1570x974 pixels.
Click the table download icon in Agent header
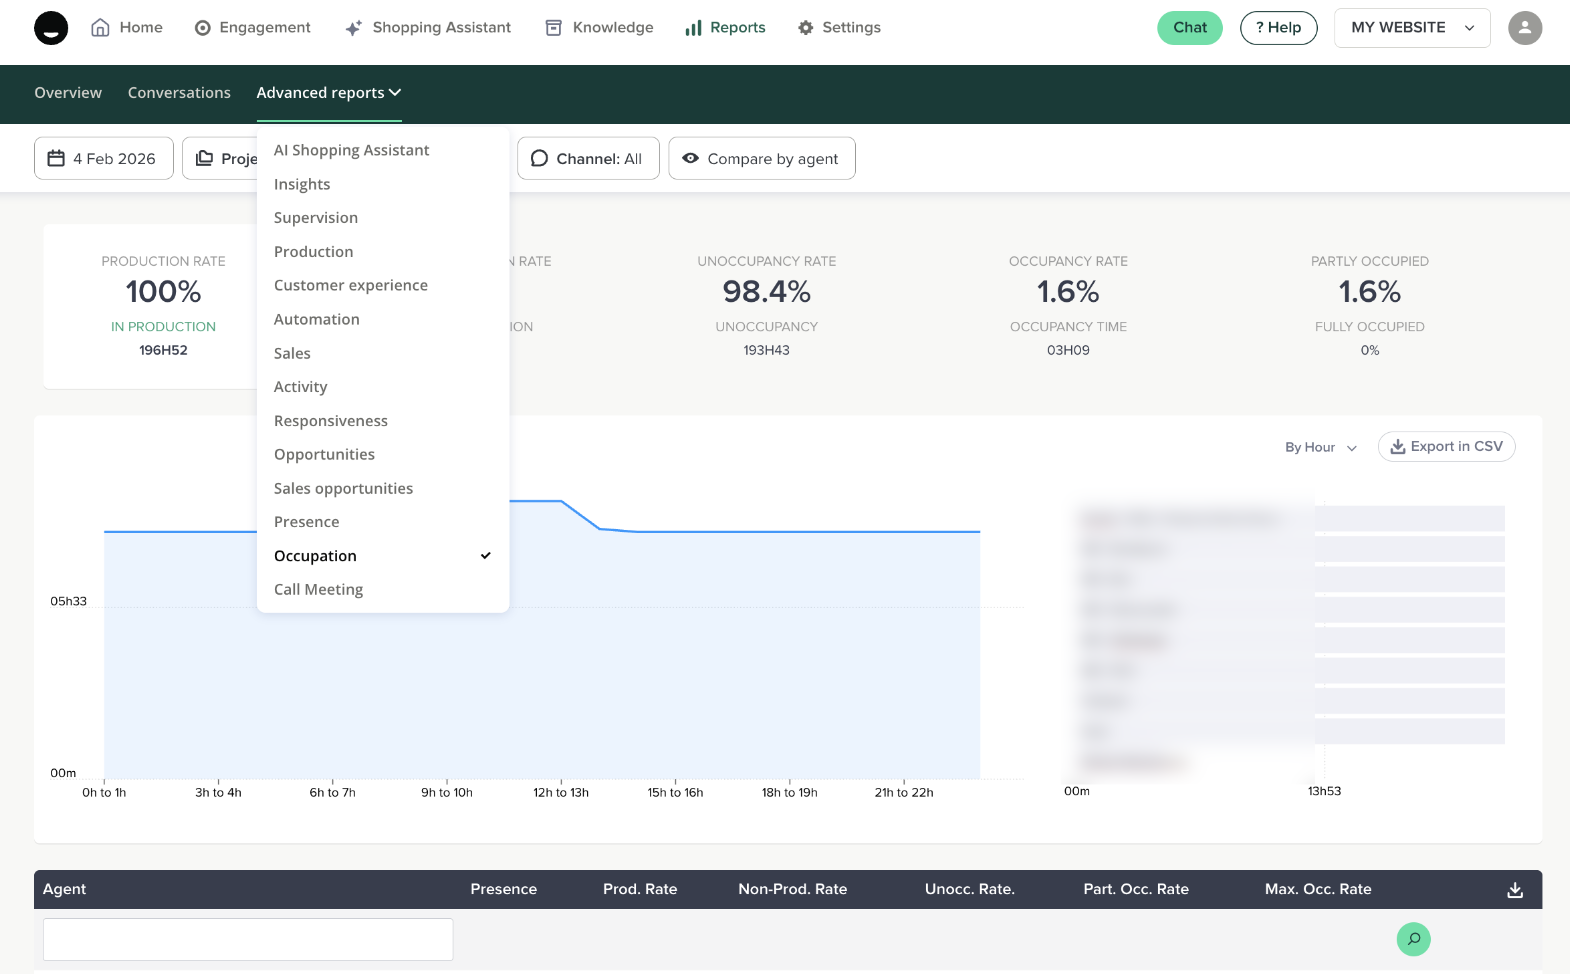click(1514, 890)
